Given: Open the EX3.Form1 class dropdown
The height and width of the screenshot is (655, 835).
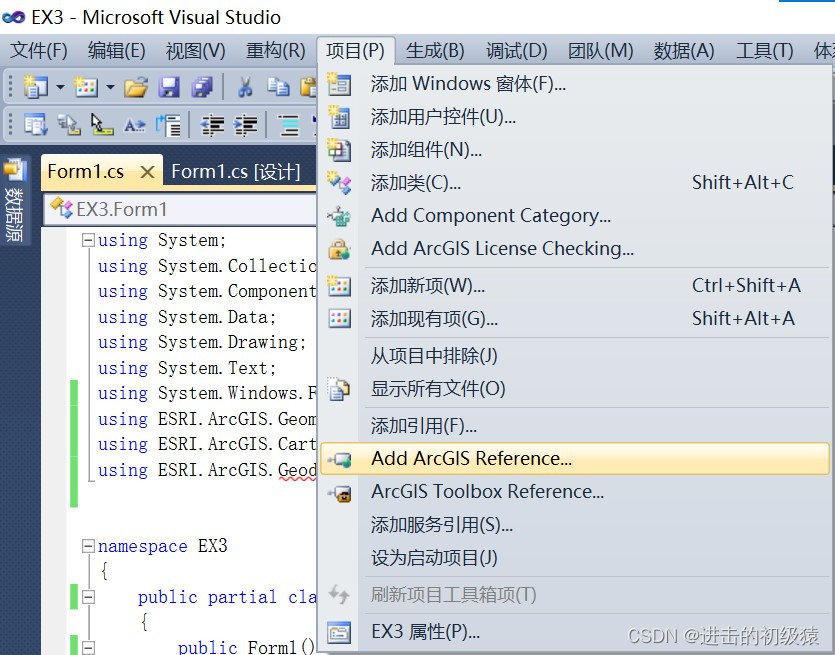Looking at the screenshot, I should [180, 209].
